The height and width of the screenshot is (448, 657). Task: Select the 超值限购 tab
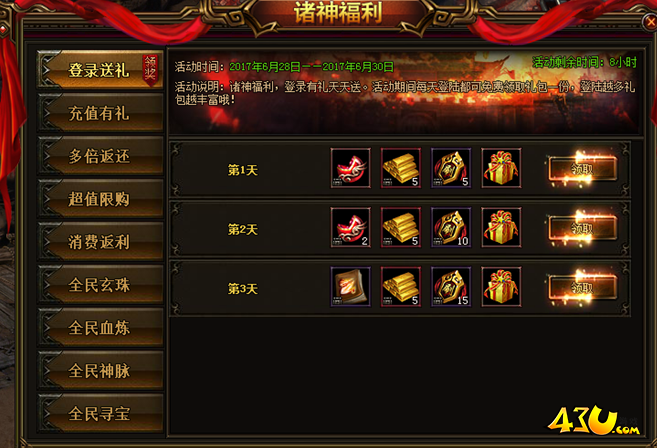(x=100, y=199)
